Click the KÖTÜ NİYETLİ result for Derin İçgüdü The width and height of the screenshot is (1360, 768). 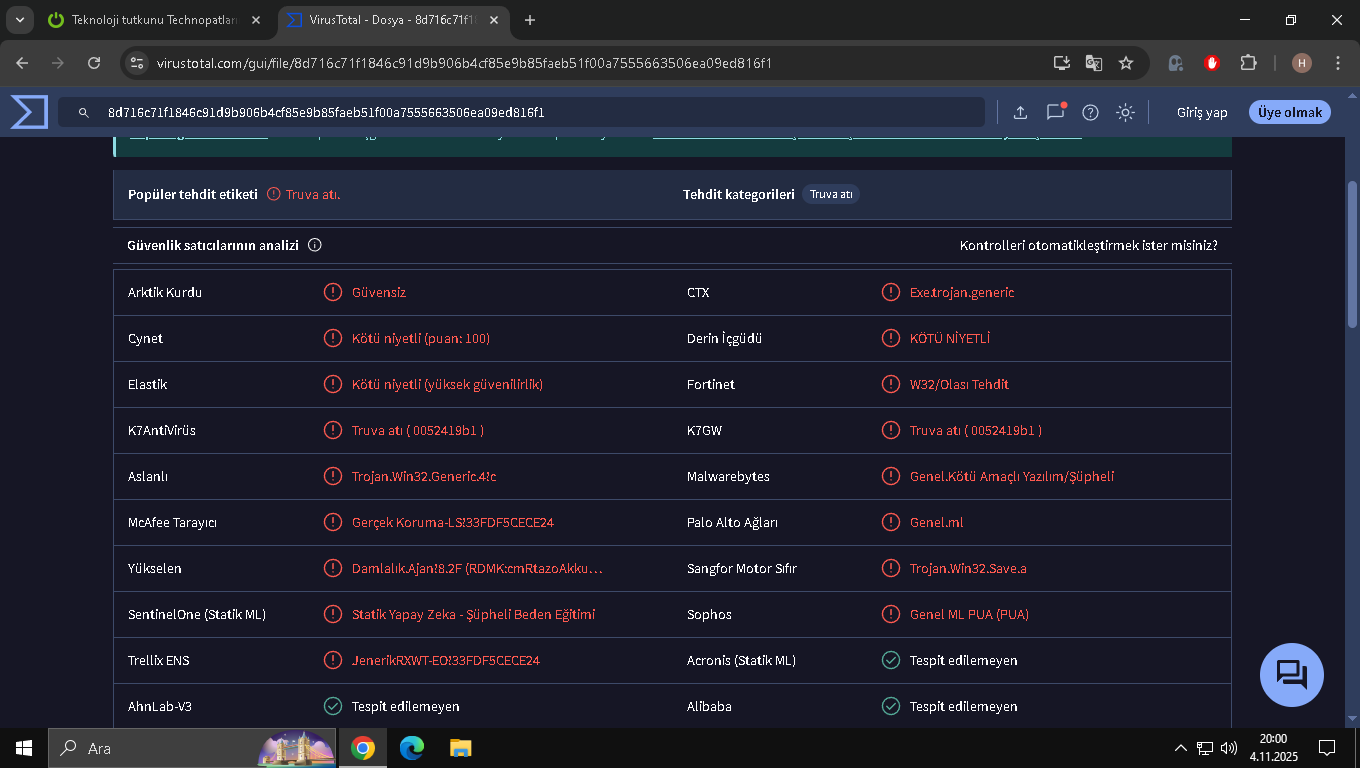point(950,338)
